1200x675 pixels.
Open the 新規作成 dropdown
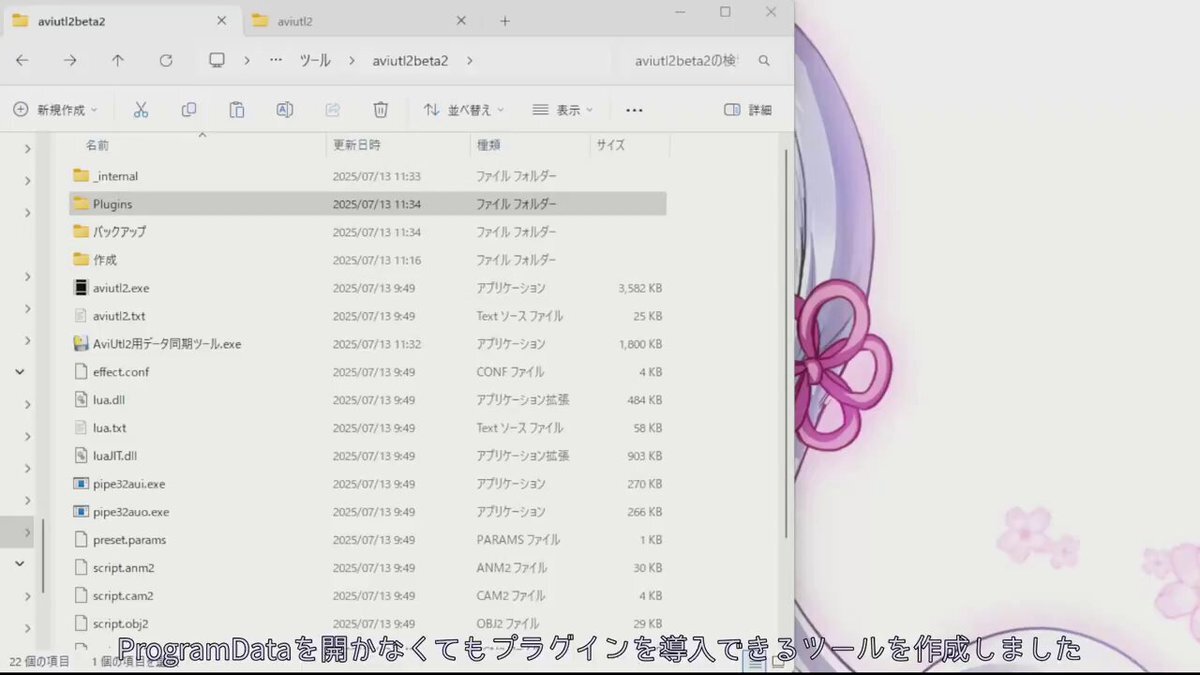(55, 110)
